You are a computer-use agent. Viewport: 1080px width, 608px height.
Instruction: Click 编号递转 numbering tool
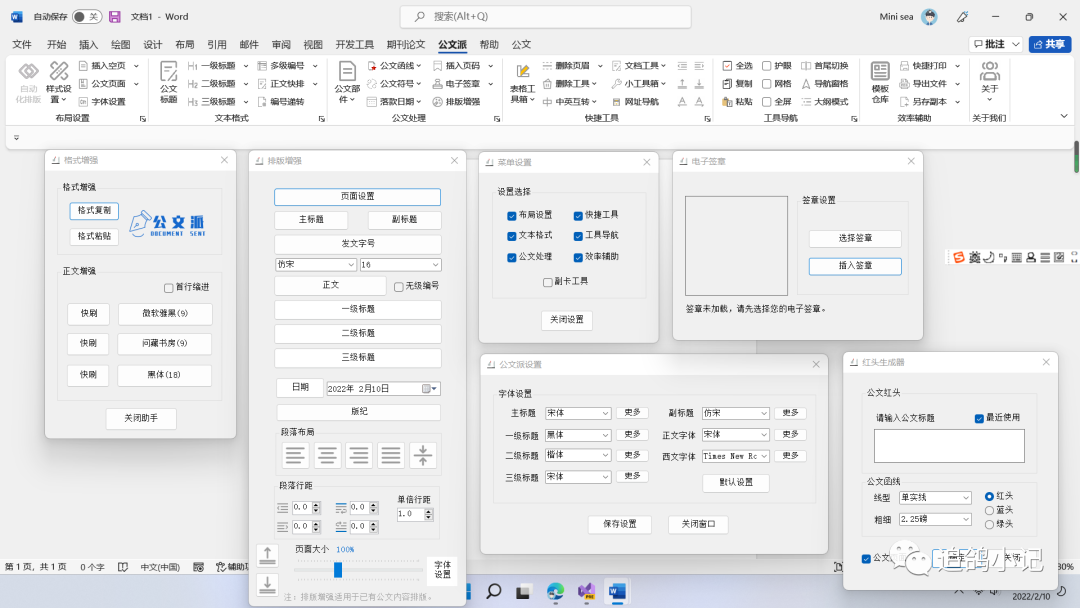point(281,101)
